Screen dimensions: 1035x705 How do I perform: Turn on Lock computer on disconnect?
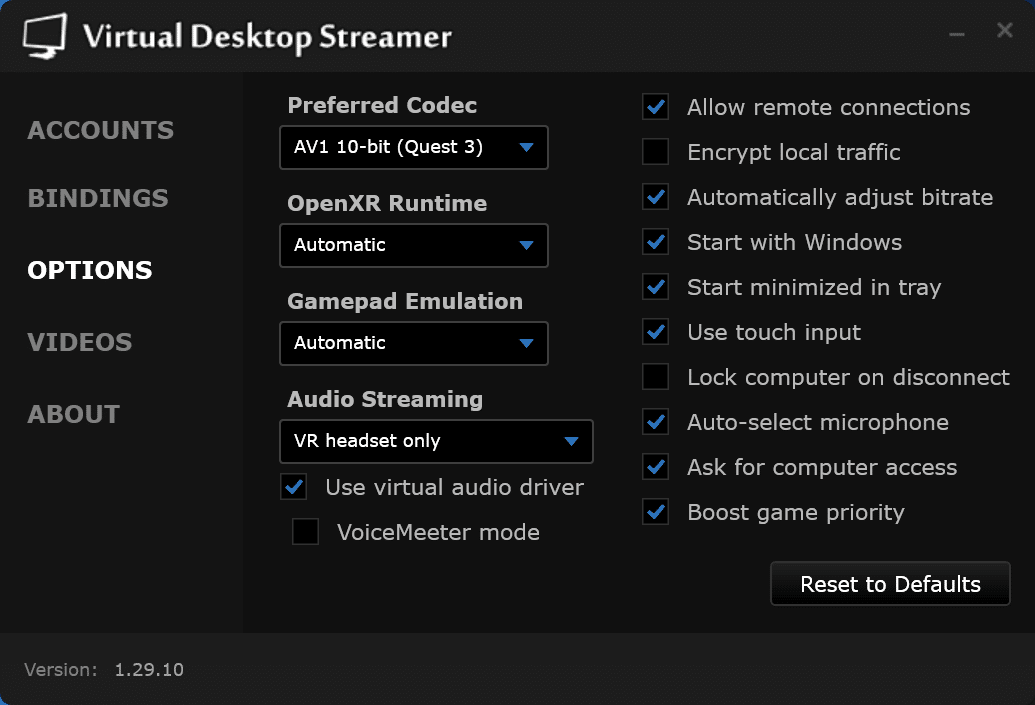coord(656,377)
